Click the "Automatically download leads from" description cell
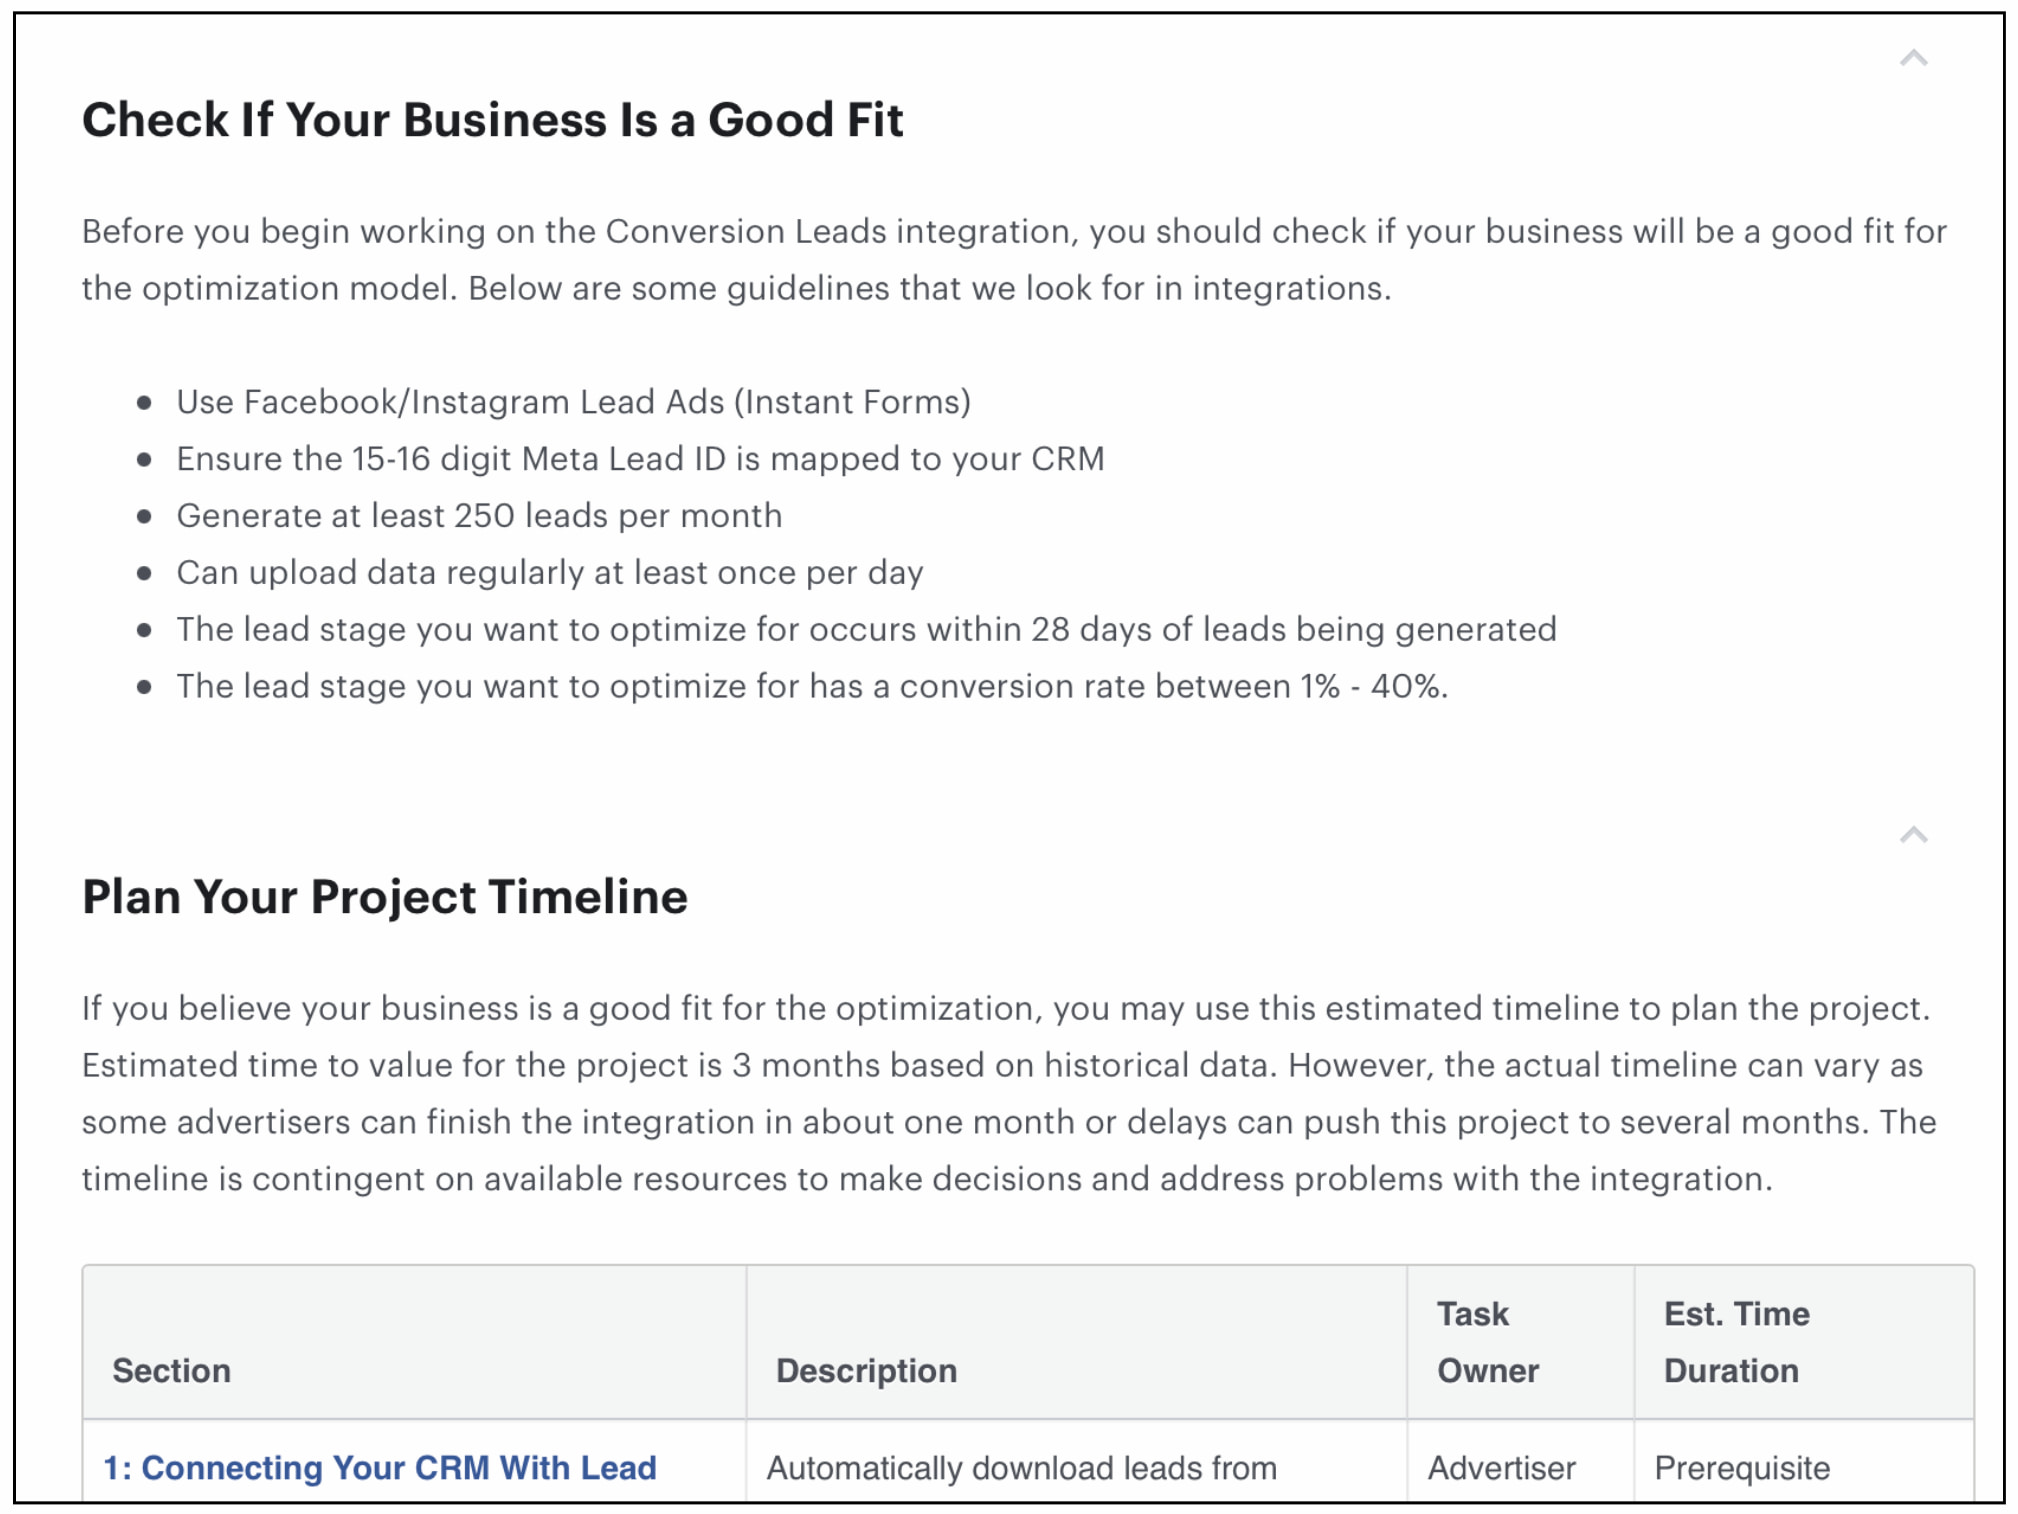The height and width of the screenshot is (1514, 2018). (x=1022, y=1467)
